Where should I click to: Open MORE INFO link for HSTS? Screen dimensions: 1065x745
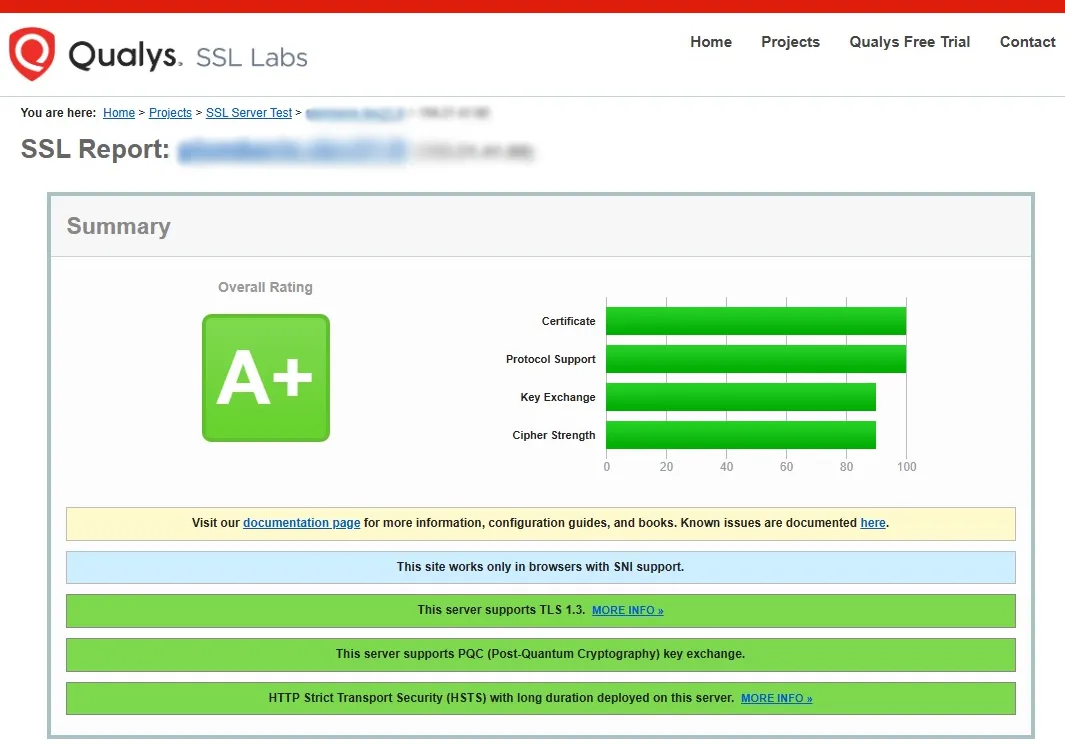(x=776, y=698)
